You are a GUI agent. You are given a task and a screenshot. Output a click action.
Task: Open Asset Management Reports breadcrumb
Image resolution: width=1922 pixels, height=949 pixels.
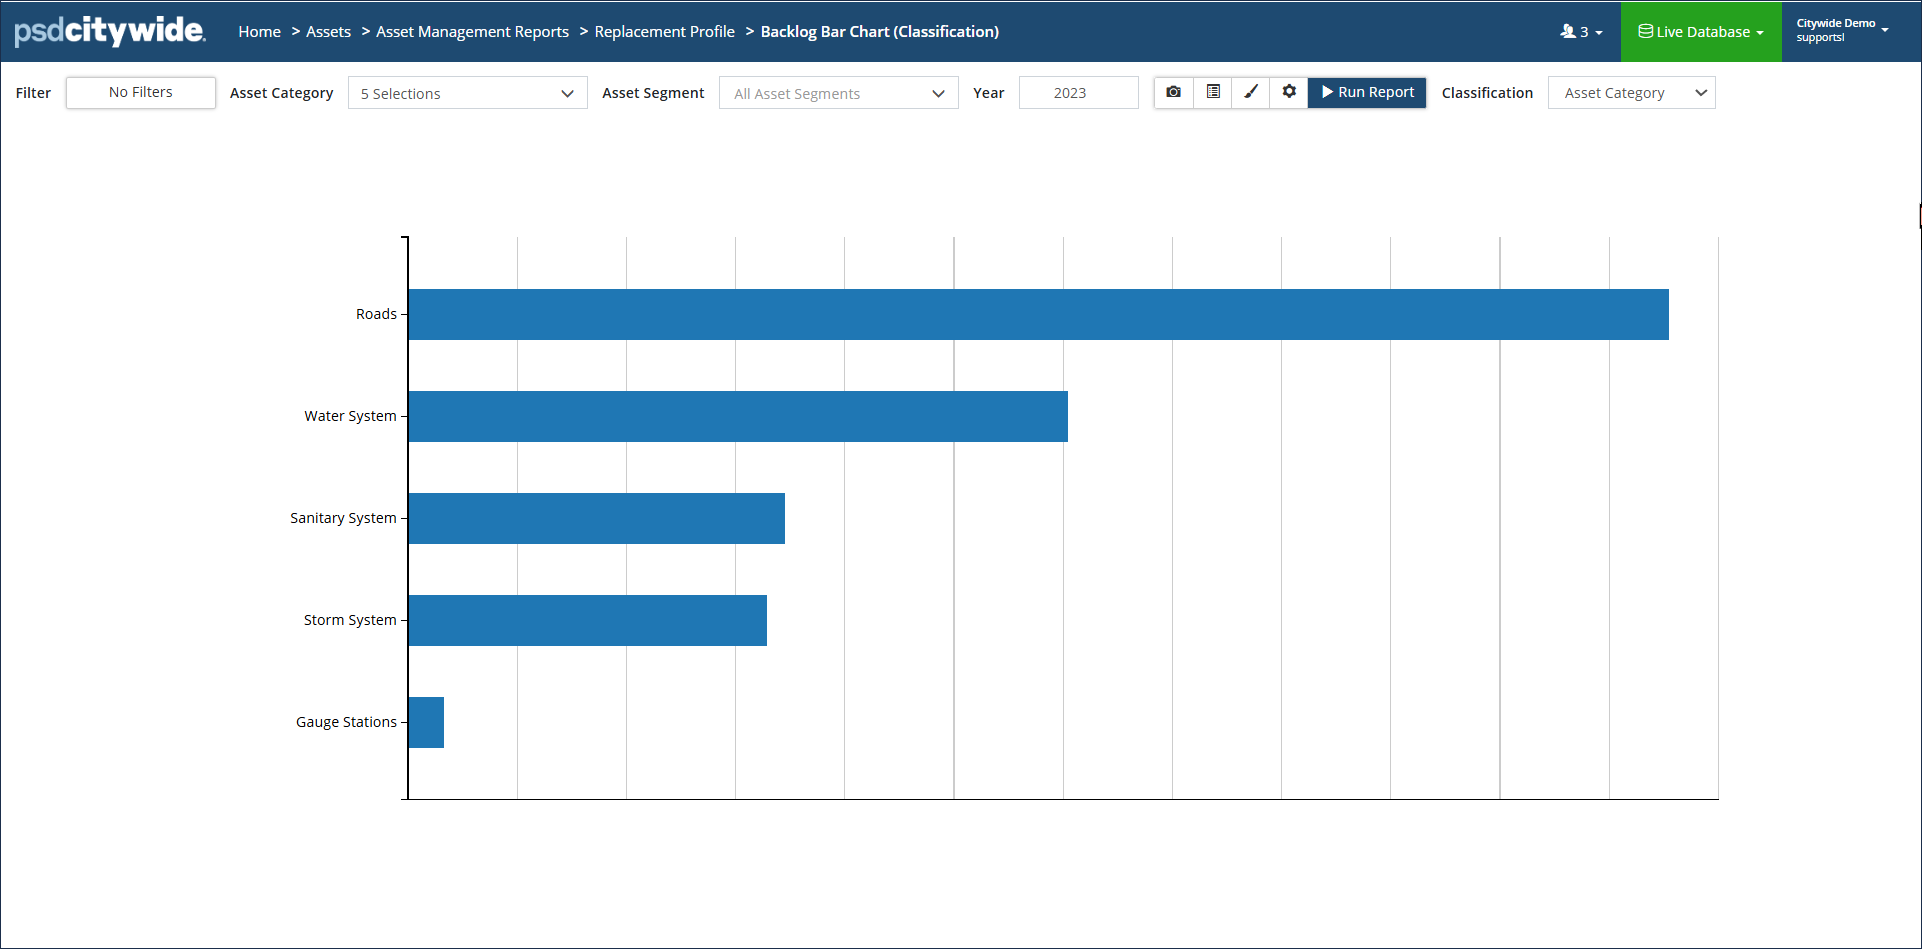(472, 32)
